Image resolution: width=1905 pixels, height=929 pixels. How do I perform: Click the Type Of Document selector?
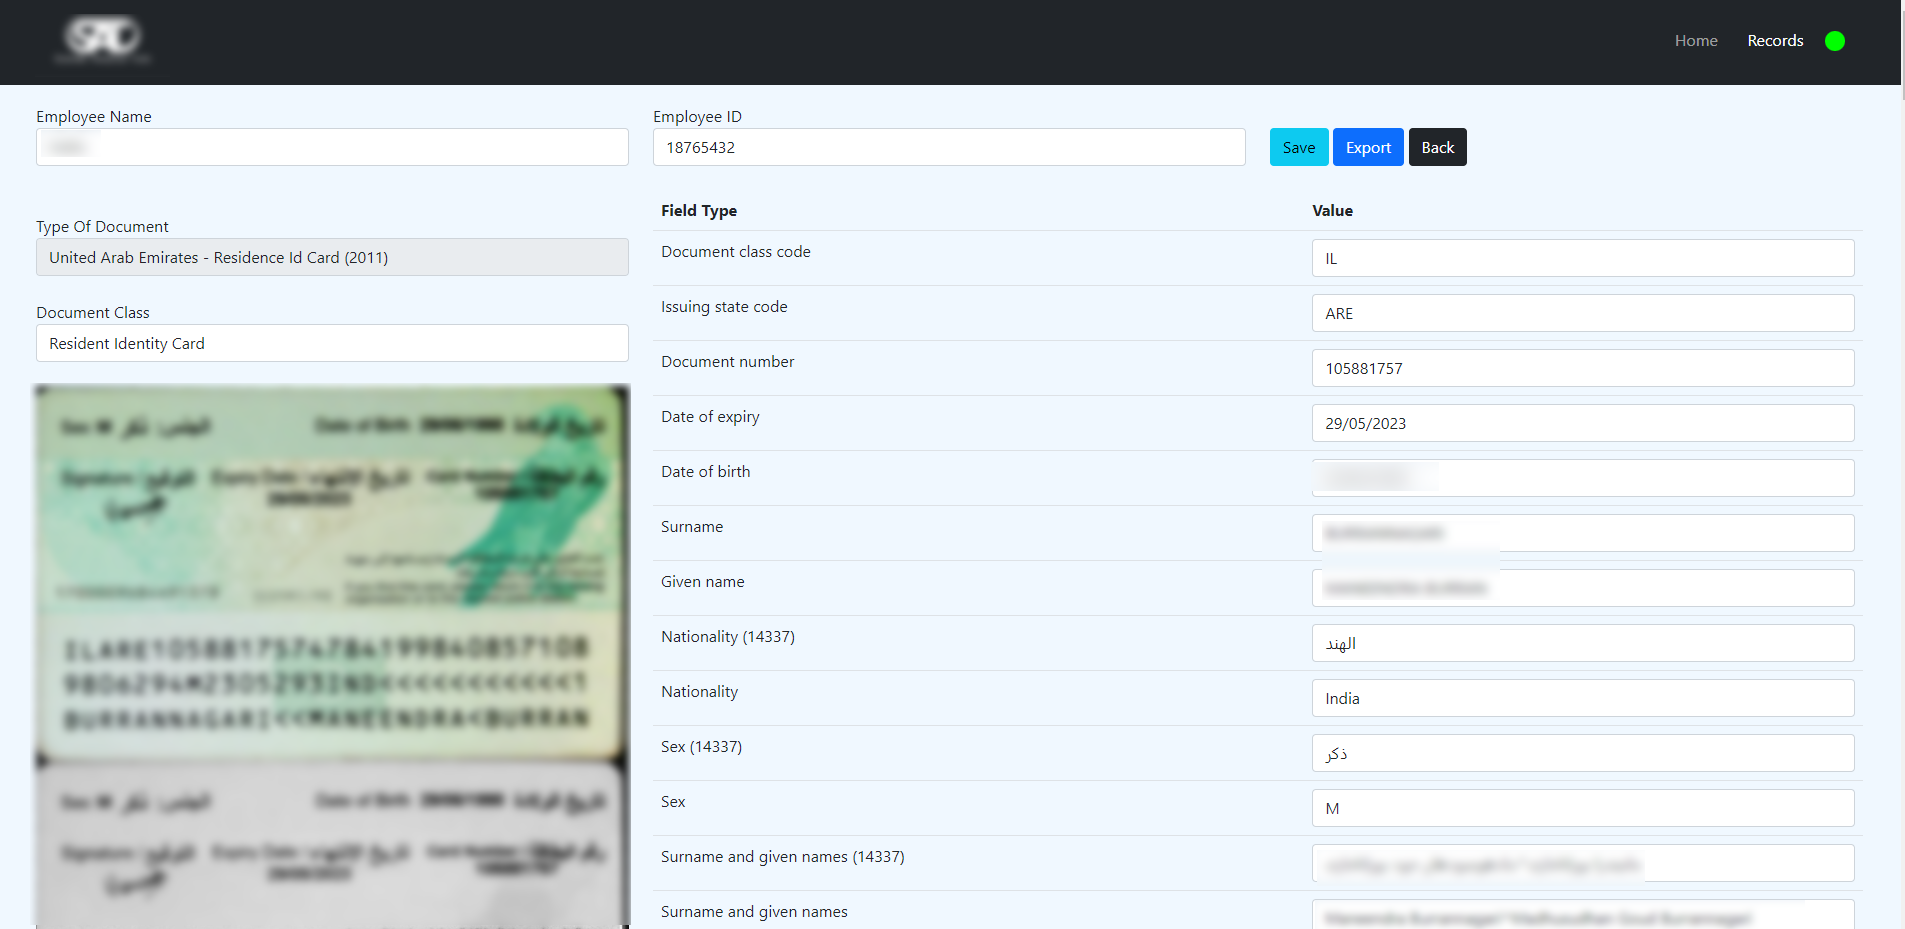point(332,257)
